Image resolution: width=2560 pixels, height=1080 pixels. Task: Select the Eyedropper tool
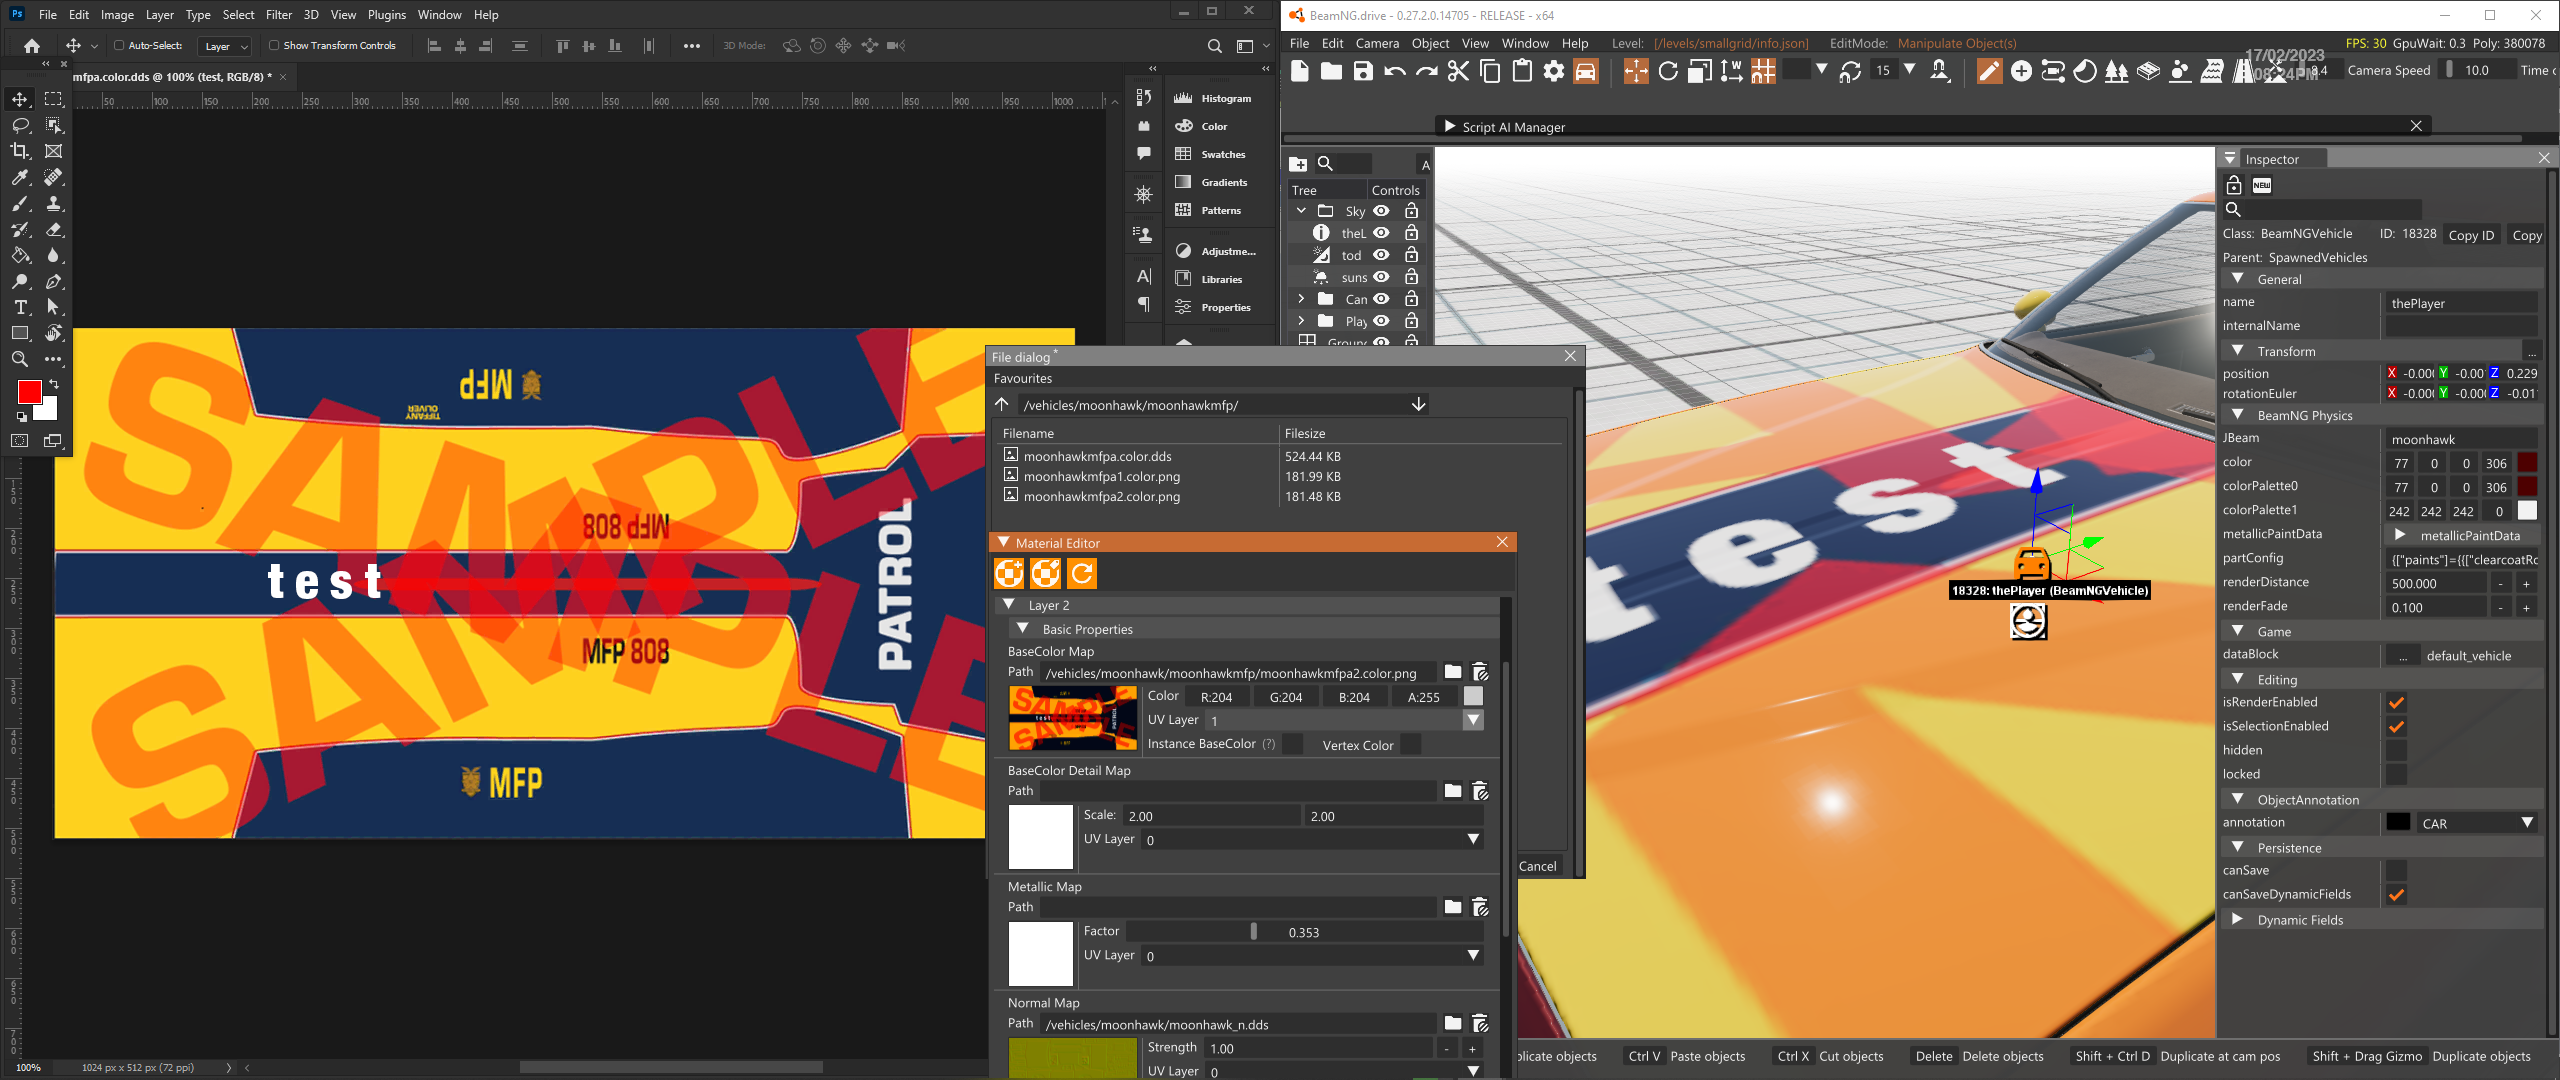tap(20, 177)
